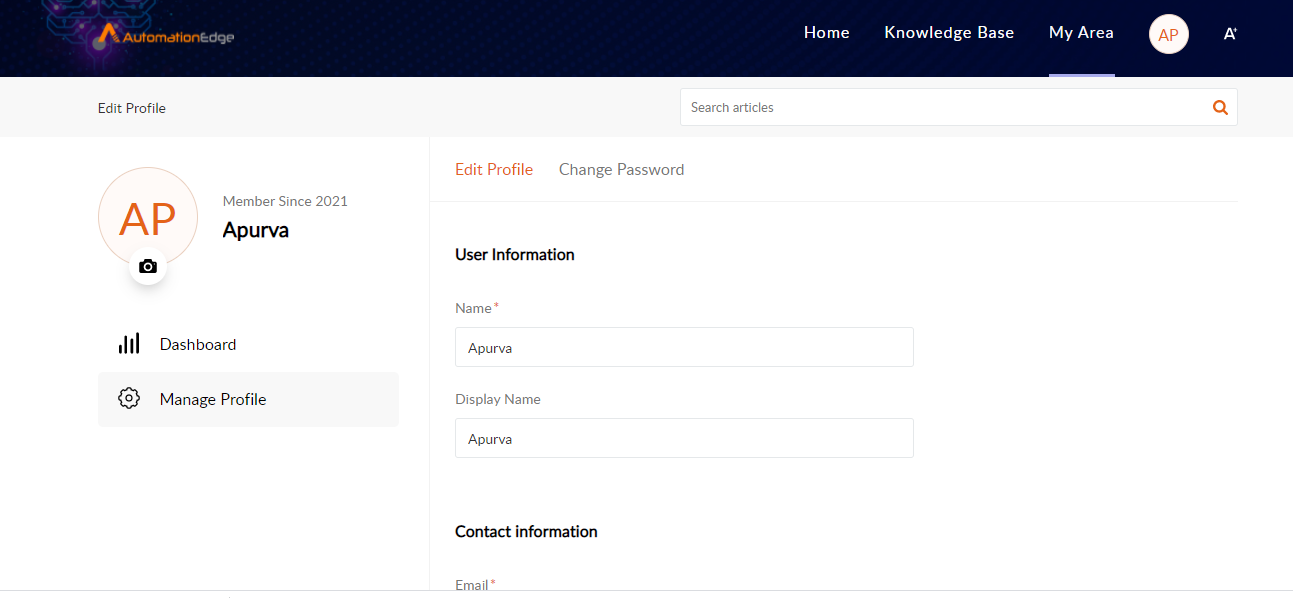The width and height of the screenshot is (1293, 598).
Task: Click the Edit Profile breadcrumb text
Action: [132, 108]
